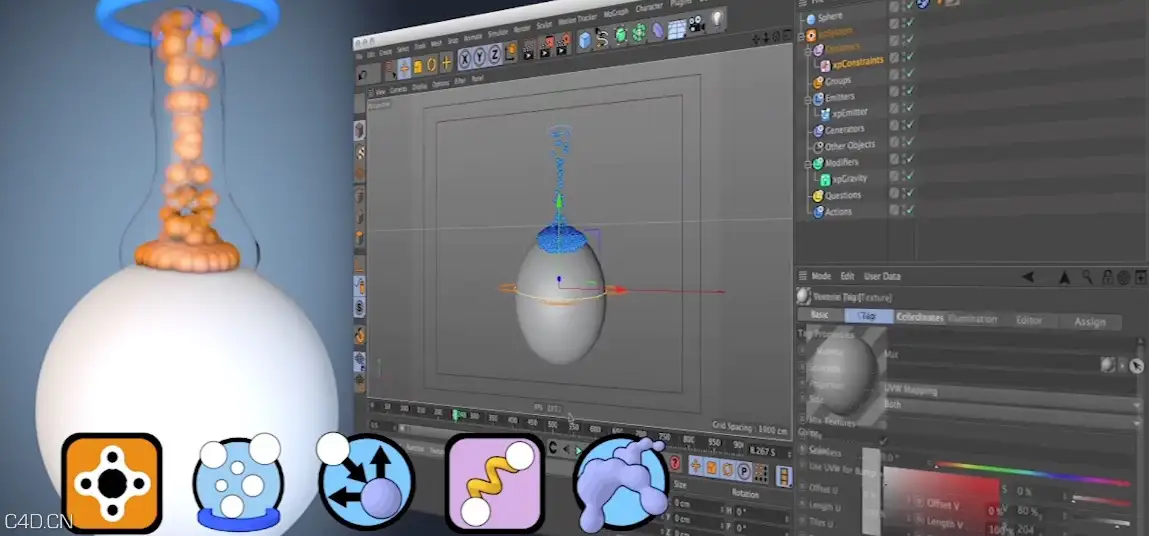Open the viewport Cameras menu
Screen dimensions: 1149x536
[398, 90]
